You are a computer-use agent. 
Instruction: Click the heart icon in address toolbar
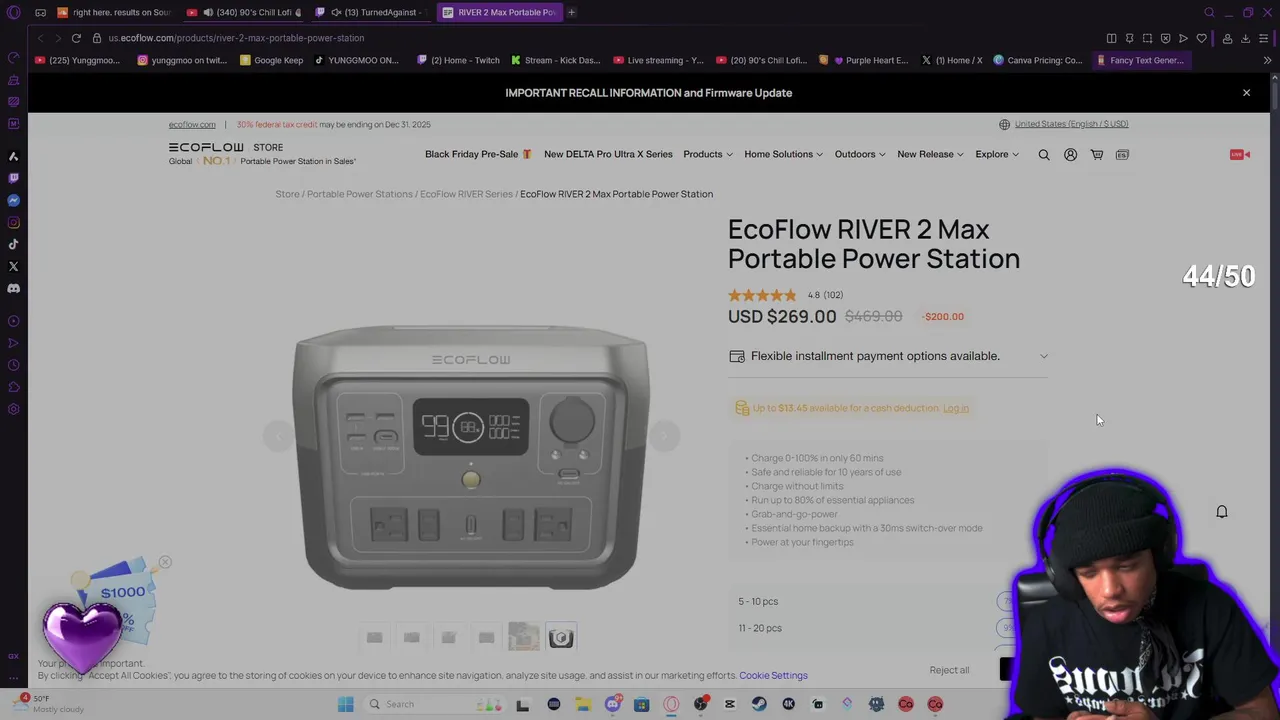(x=1201, y=38)
